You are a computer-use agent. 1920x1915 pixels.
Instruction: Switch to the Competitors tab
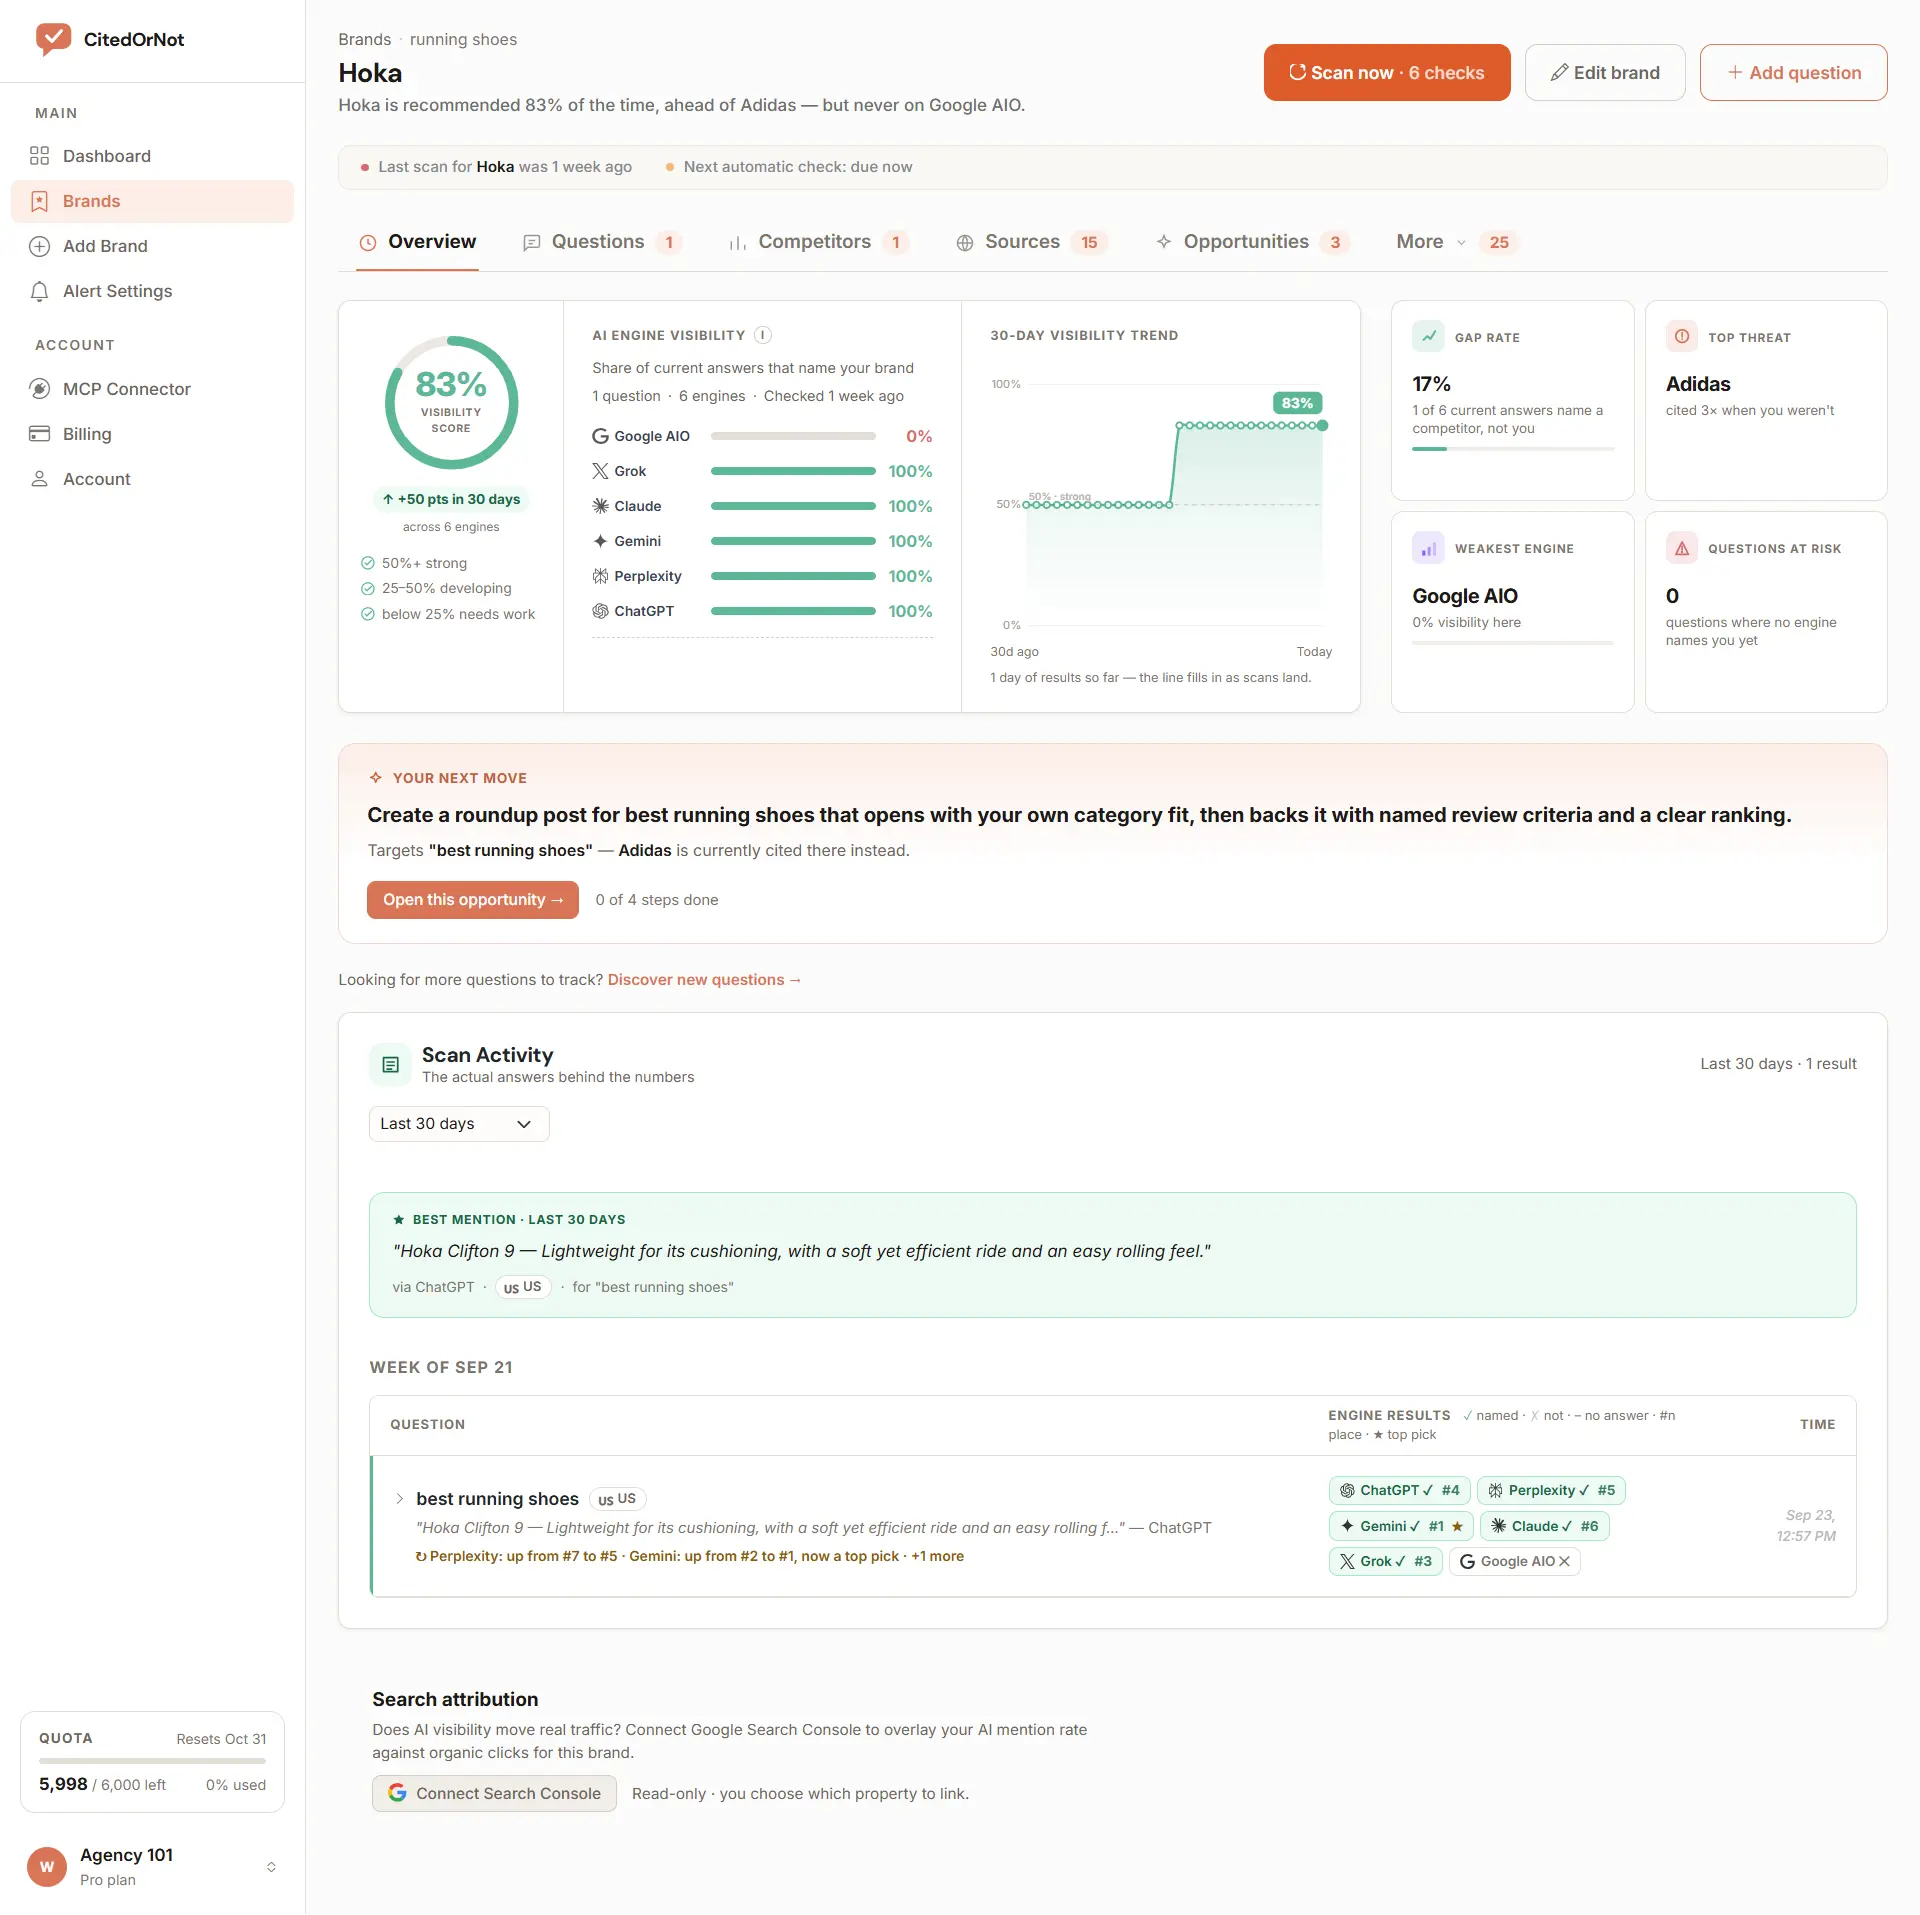819,242
